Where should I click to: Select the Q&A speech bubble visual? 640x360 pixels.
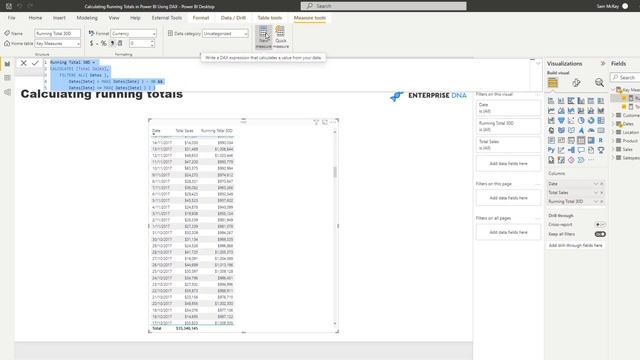[581, 150]
